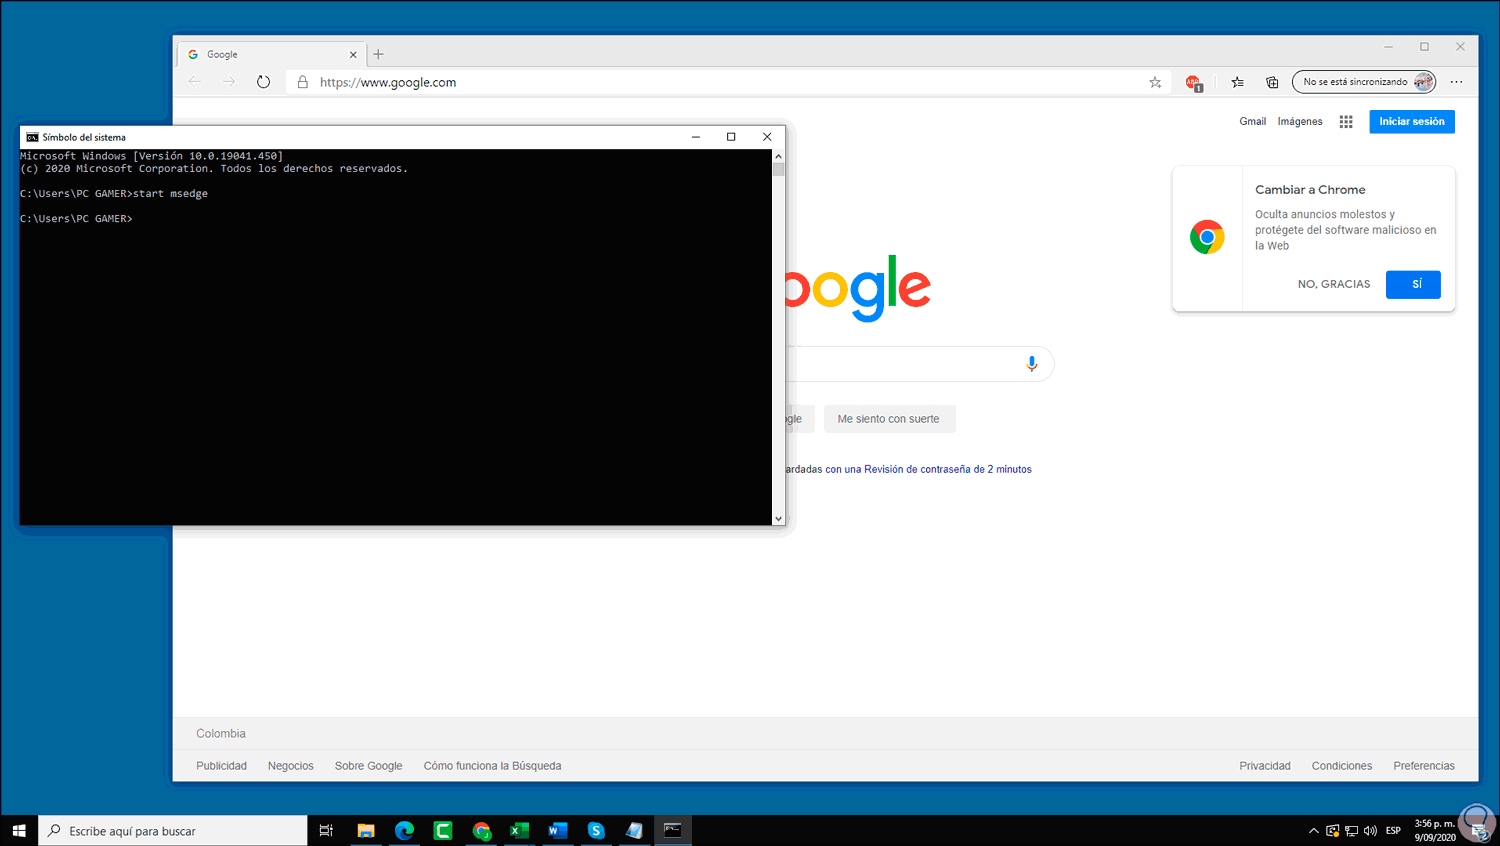The image size is (1500, 846).
Task: Open Word from the taskbar
Action: (x=558, y=831)
